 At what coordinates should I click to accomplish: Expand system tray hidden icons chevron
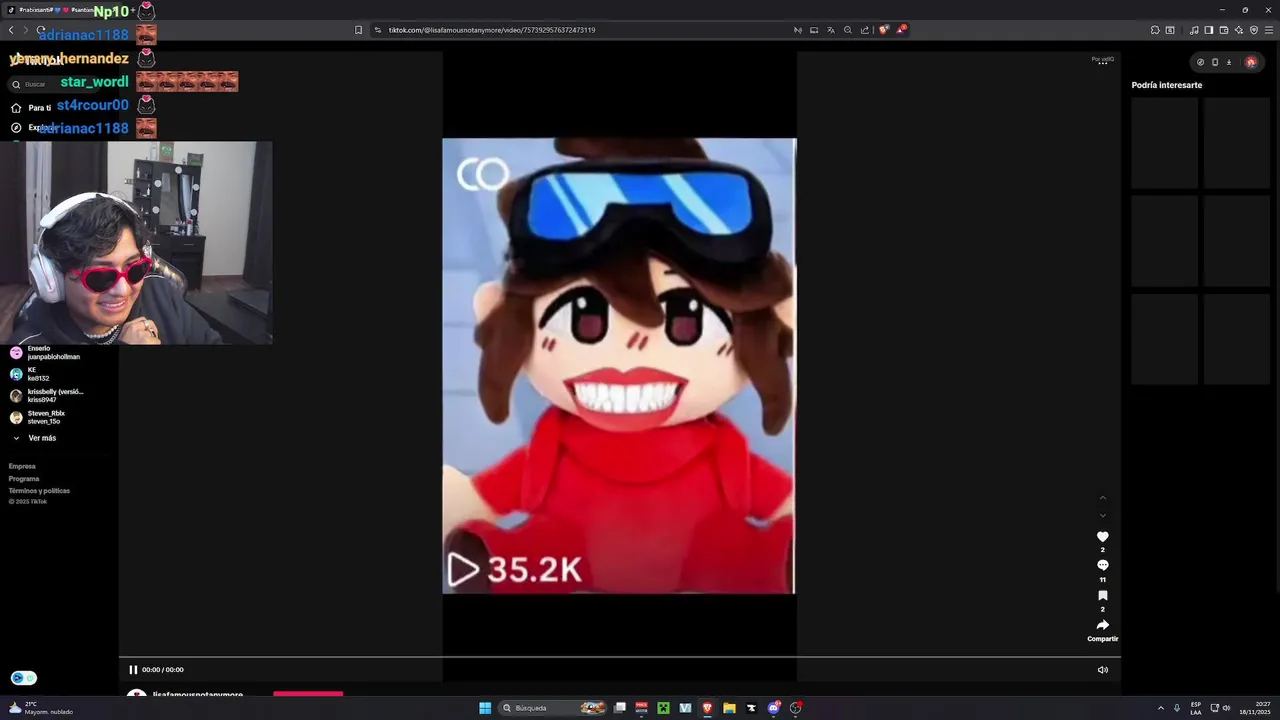coord(1161,708)
